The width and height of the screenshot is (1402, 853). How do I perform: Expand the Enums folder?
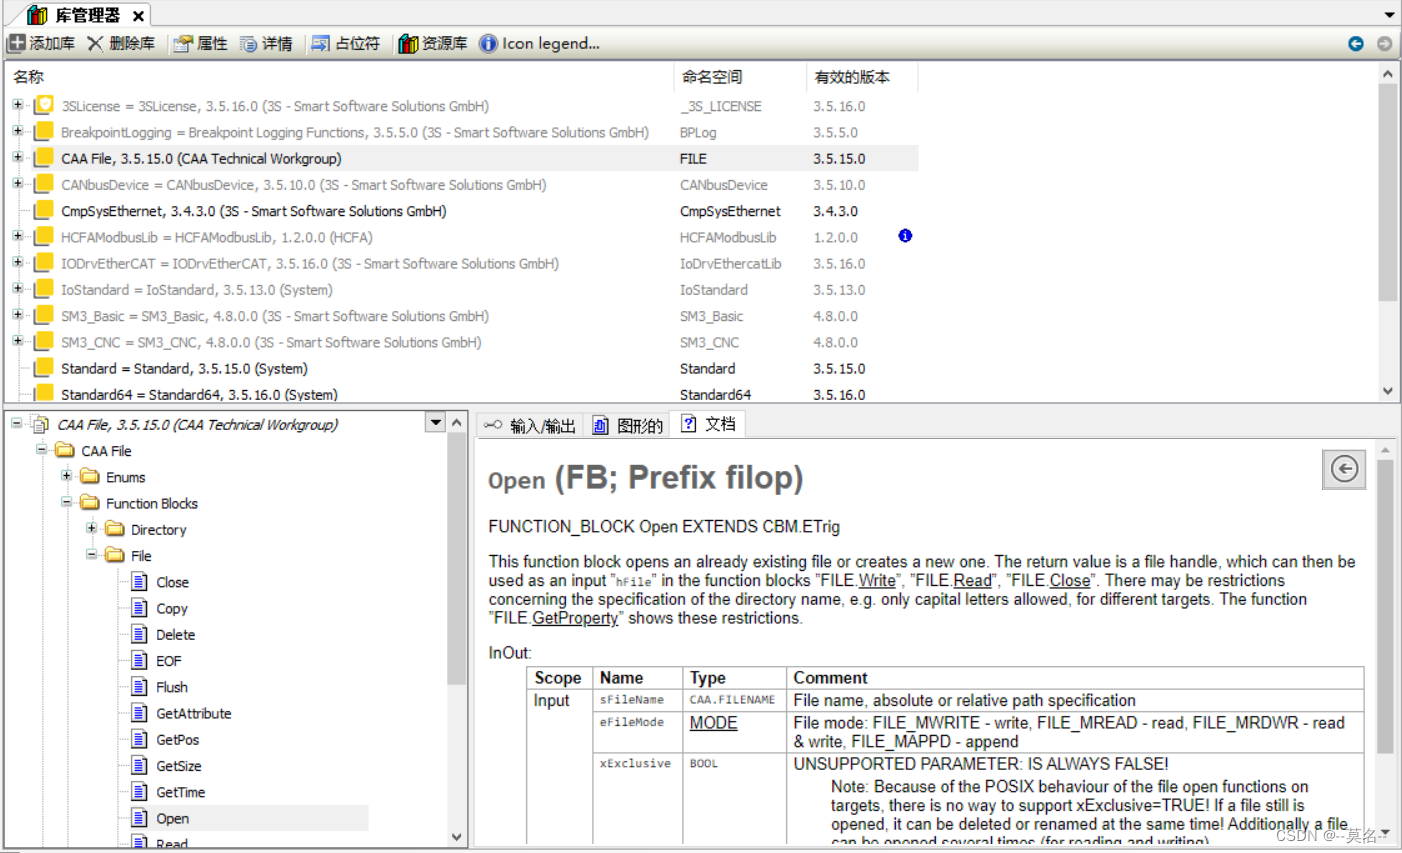coord(67,476)
